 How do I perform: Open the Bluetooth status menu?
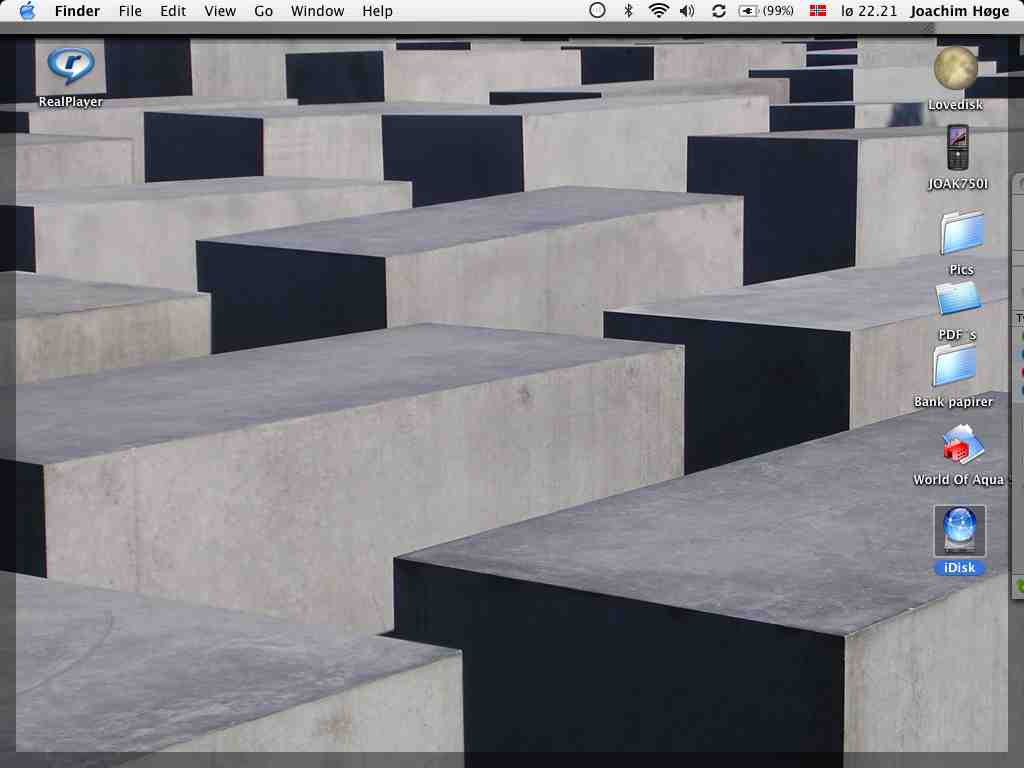click(628, 10)
